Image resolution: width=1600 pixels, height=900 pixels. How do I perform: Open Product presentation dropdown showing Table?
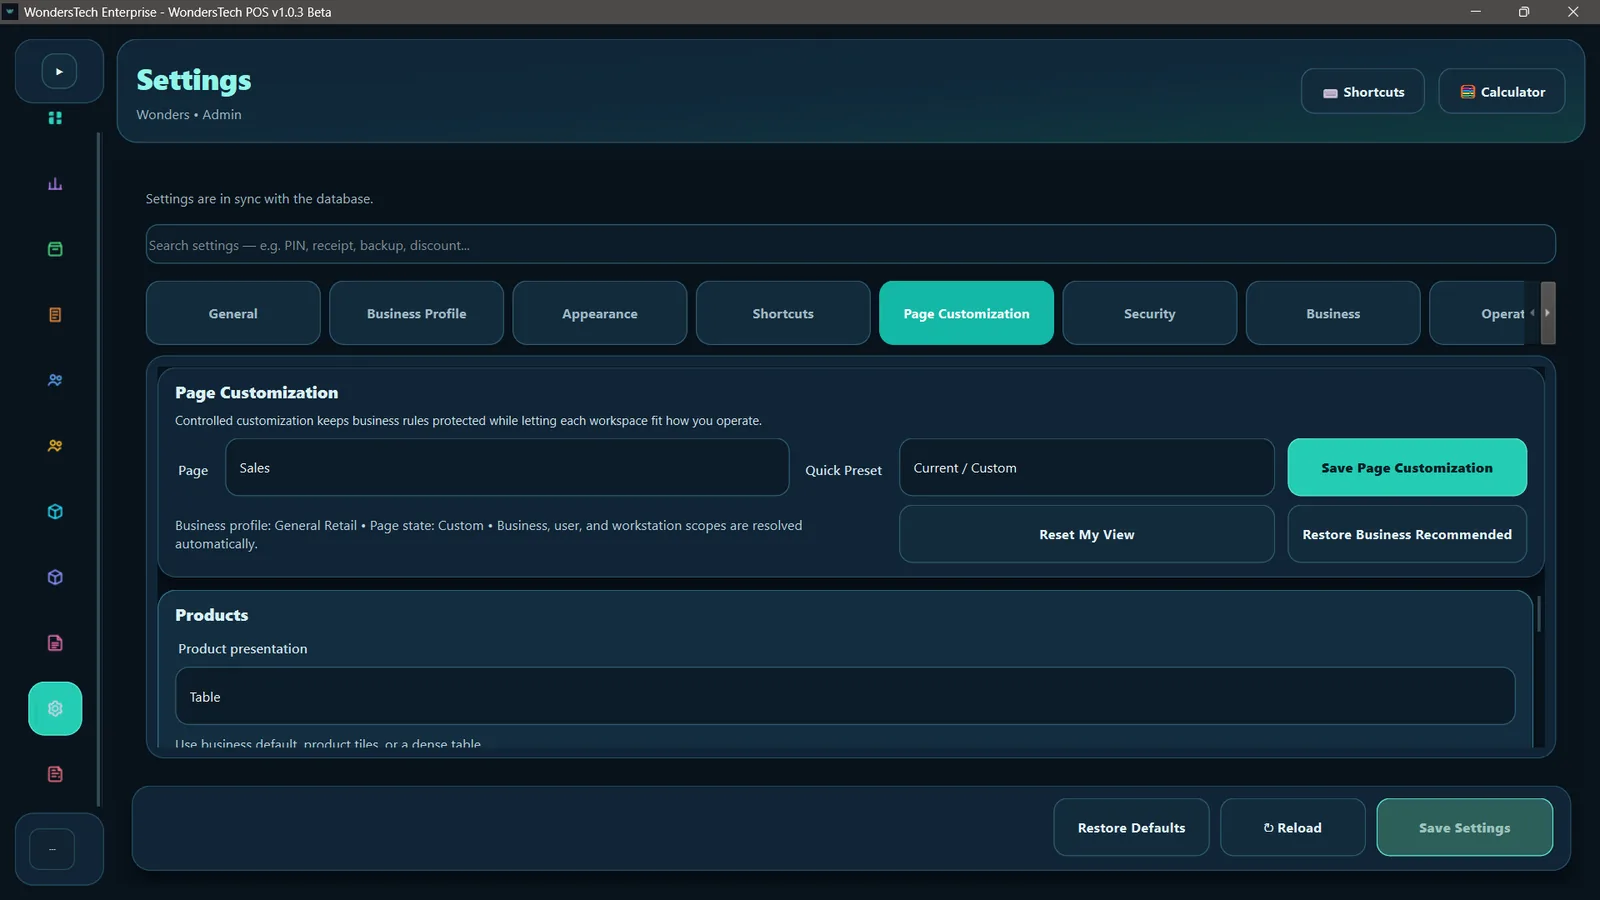coord(845,696)
